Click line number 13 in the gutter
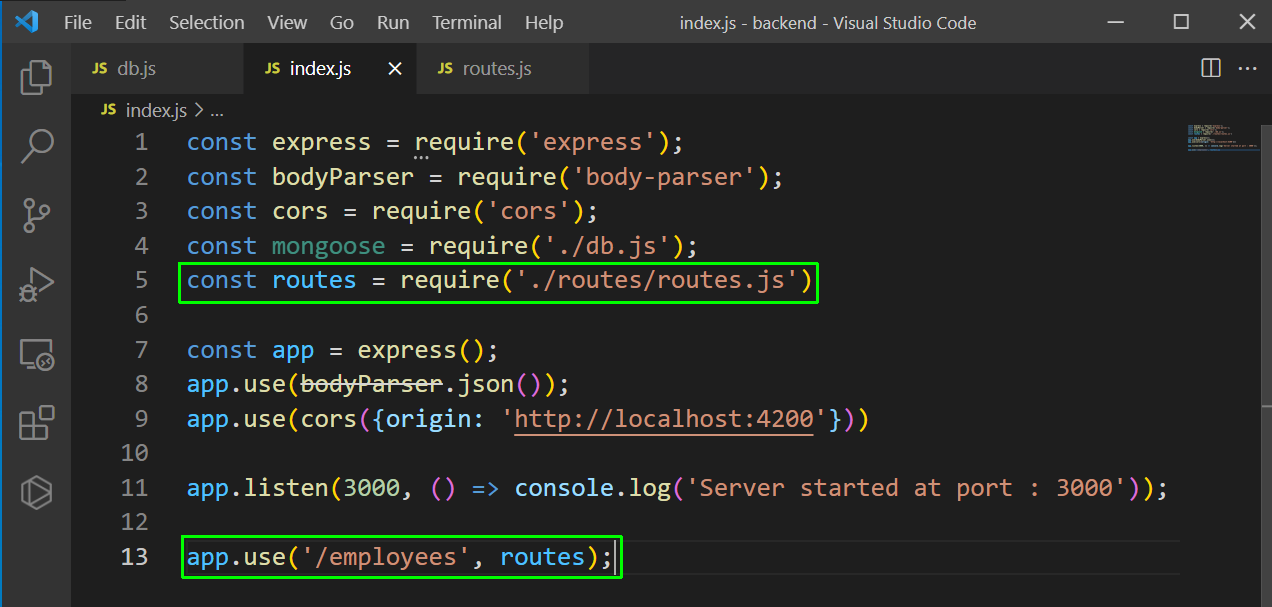Screen dimensions: 1272x607 134,557
